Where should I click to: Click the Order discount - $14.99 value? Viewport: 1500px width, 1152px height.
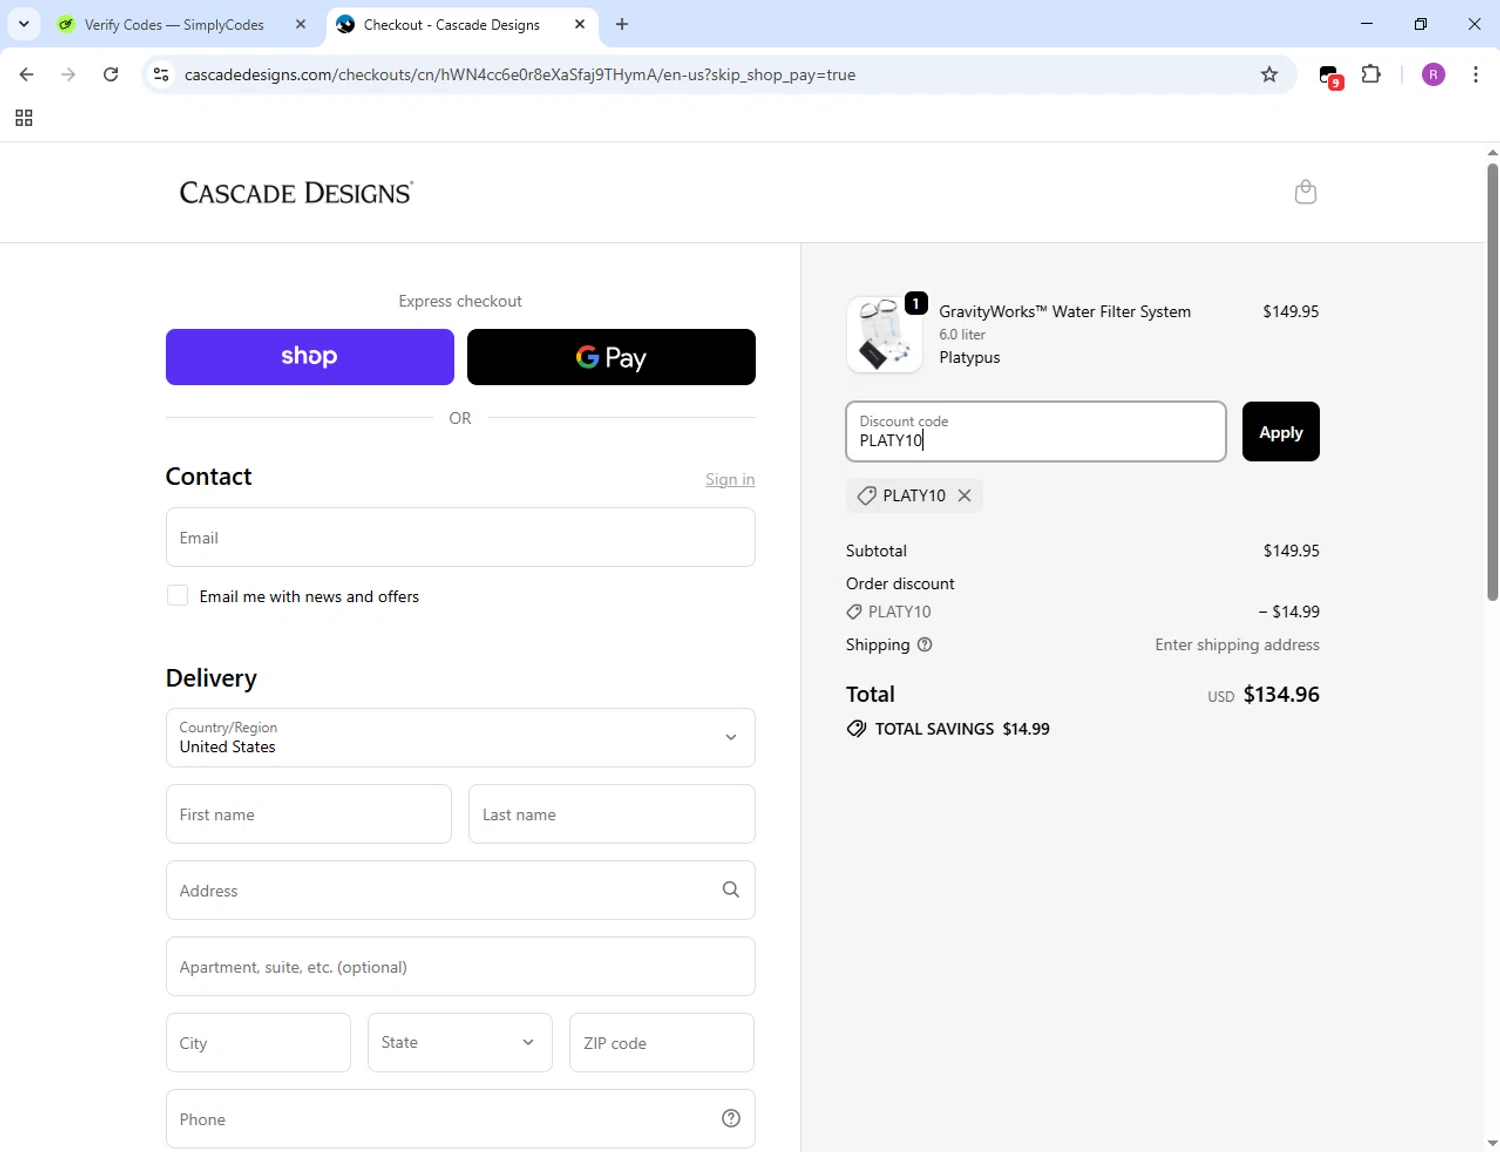point(1289,612)
